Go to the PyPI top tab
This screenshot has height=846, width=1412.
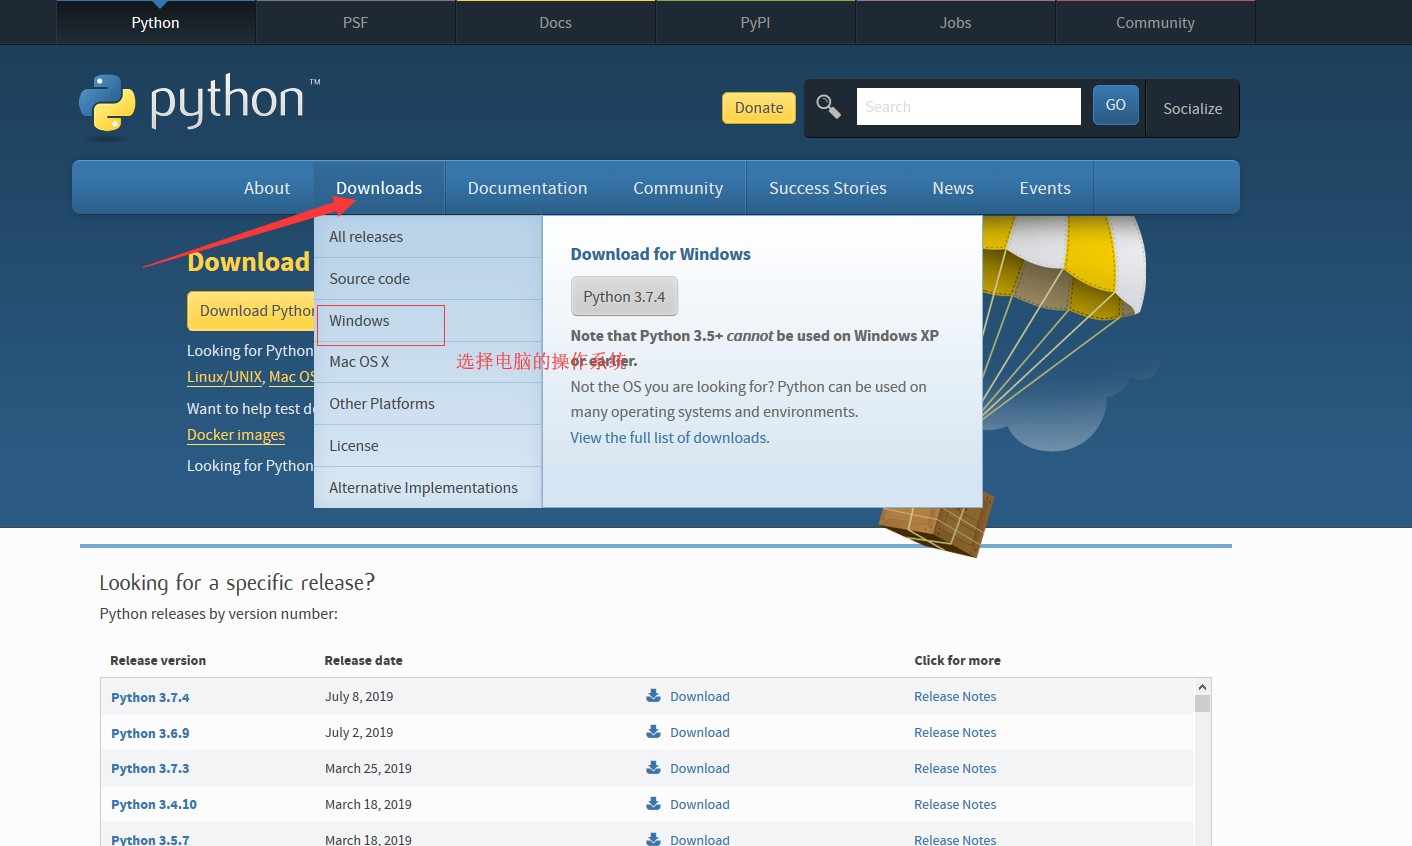756,23
